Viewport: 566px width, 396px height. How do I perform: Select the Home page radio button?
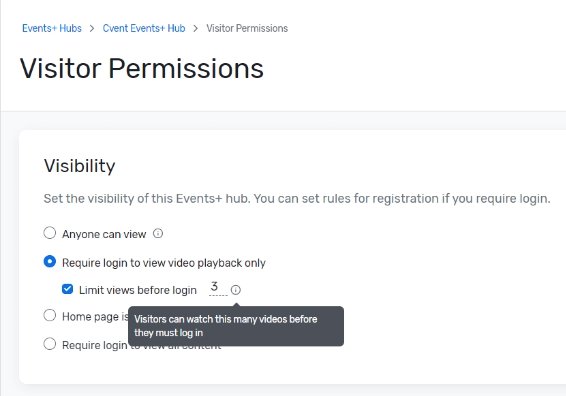50,315
